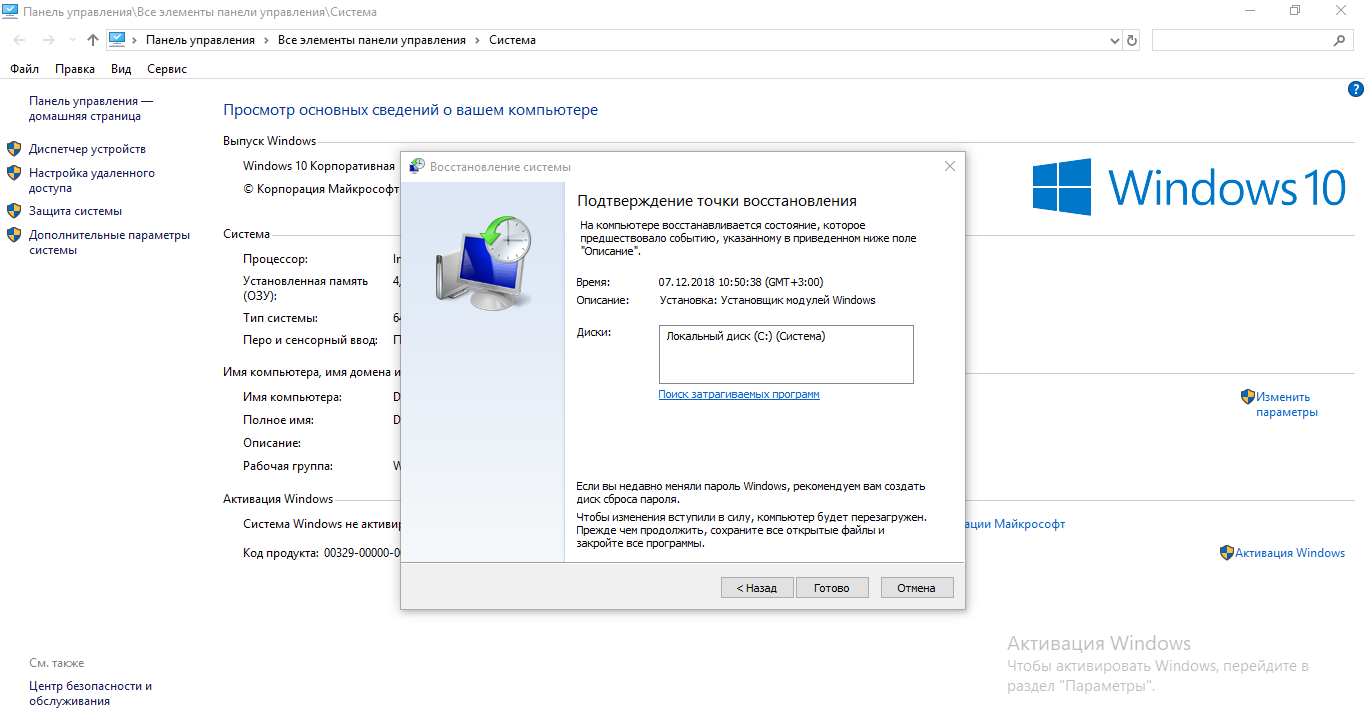Open the Вид menu
This screenshot has width=1365, height=718.
[x=121, y=69]
